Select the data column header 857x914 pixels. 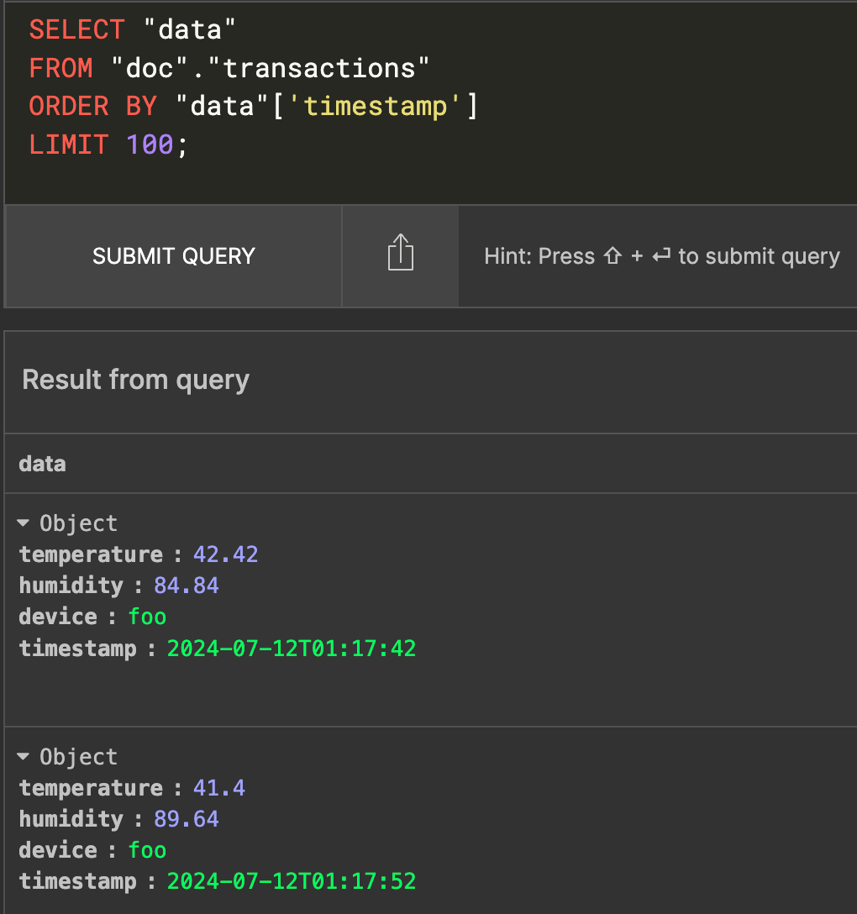tap(42, 463)
